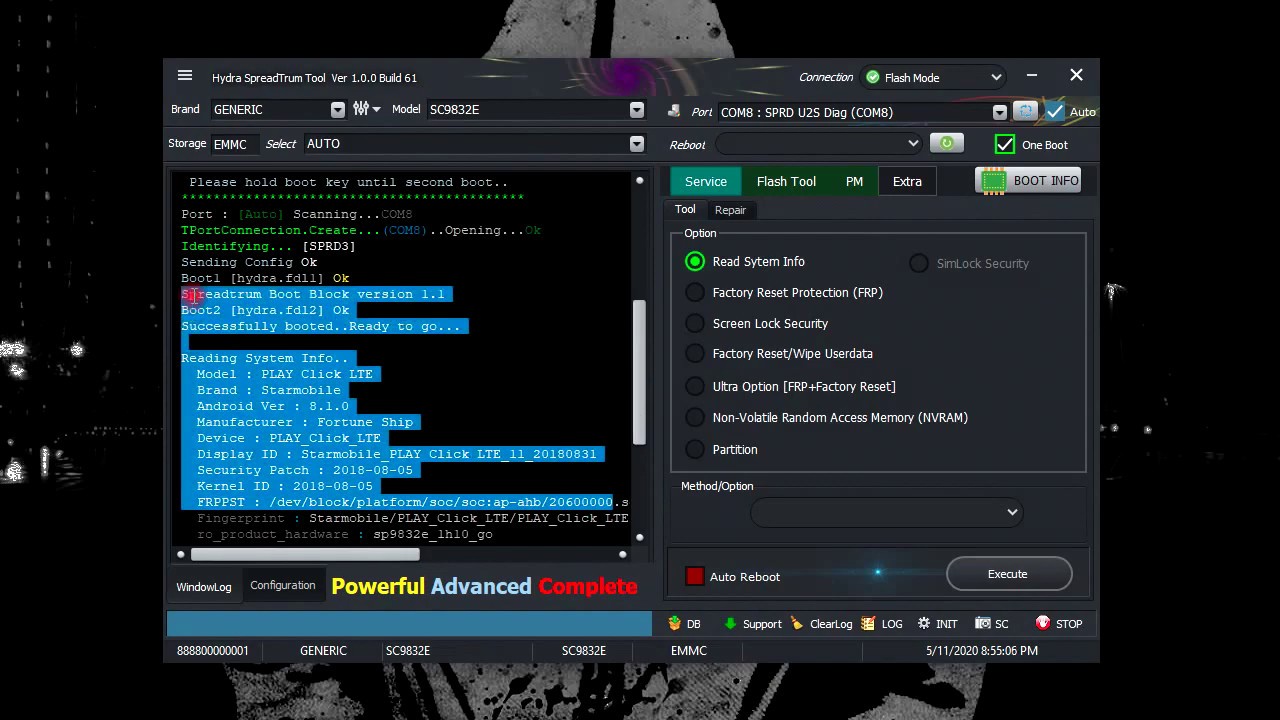
Task: Click log line 'Manufacturer : Fortune Ship'
Action: coord(304,422)
